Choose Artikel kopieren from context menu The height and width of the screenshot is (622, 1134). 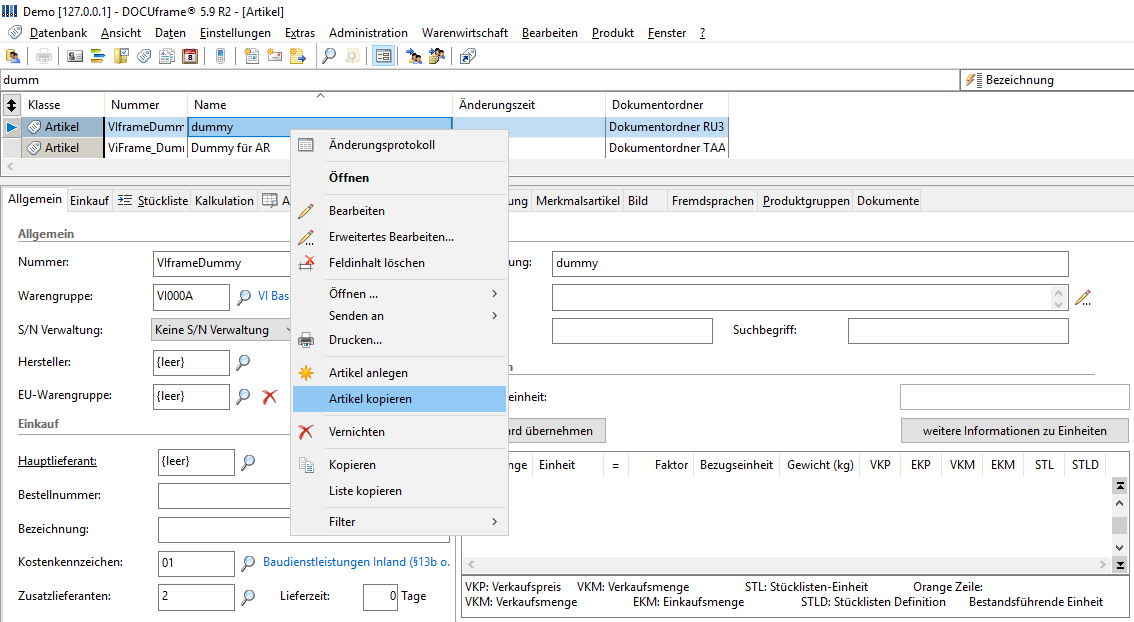[399, 399]
